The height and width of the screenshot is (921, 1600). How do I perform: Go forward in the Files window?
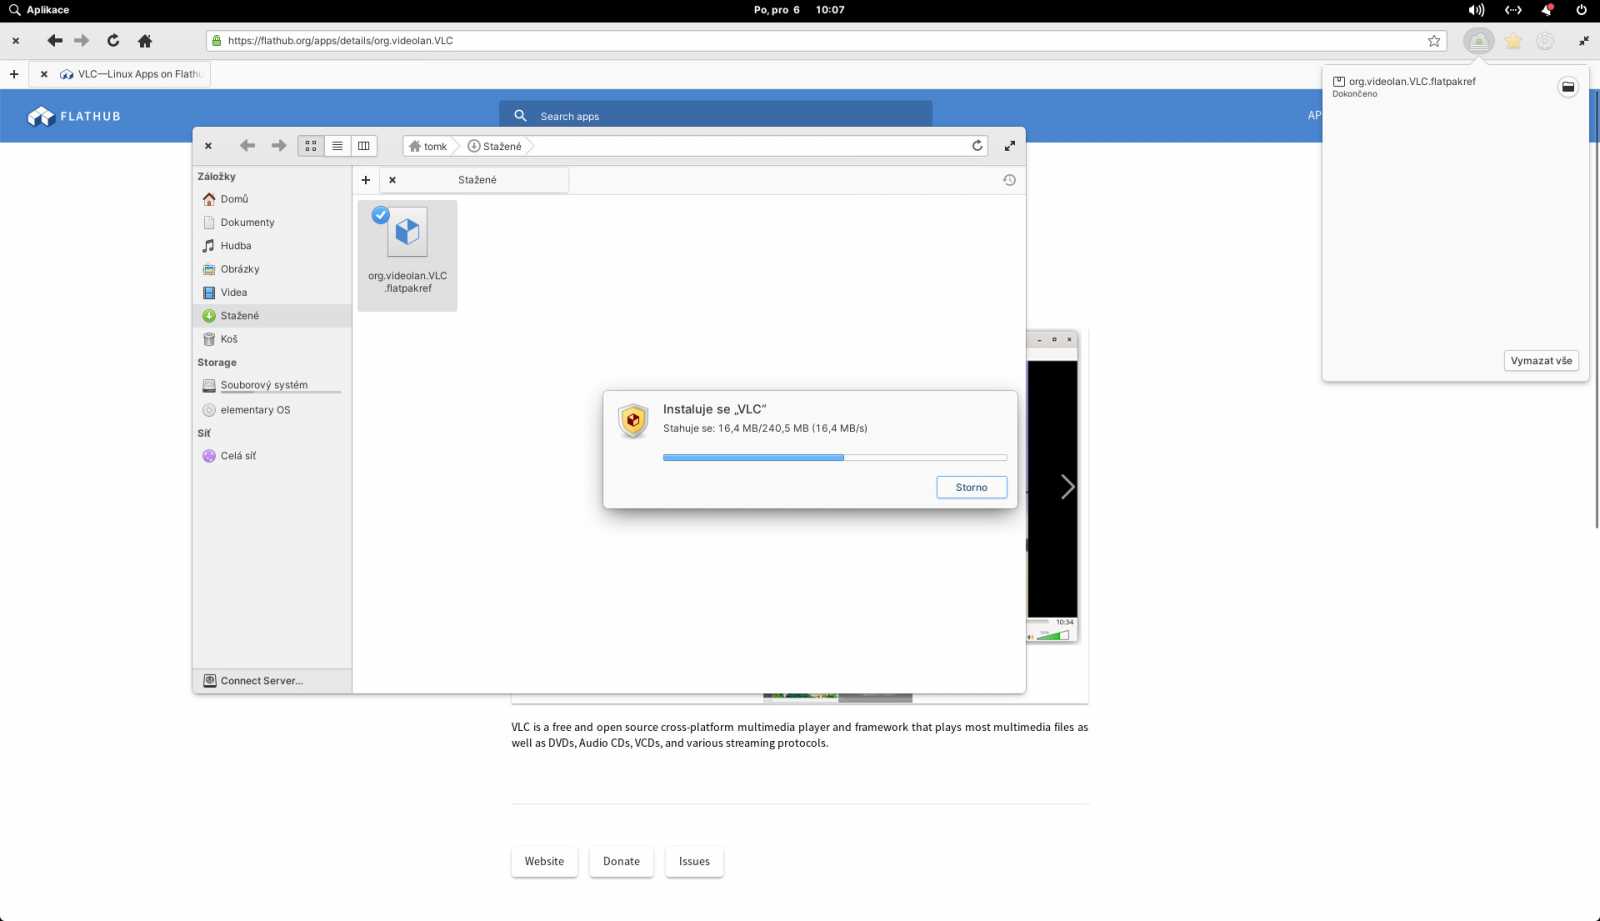279,146
